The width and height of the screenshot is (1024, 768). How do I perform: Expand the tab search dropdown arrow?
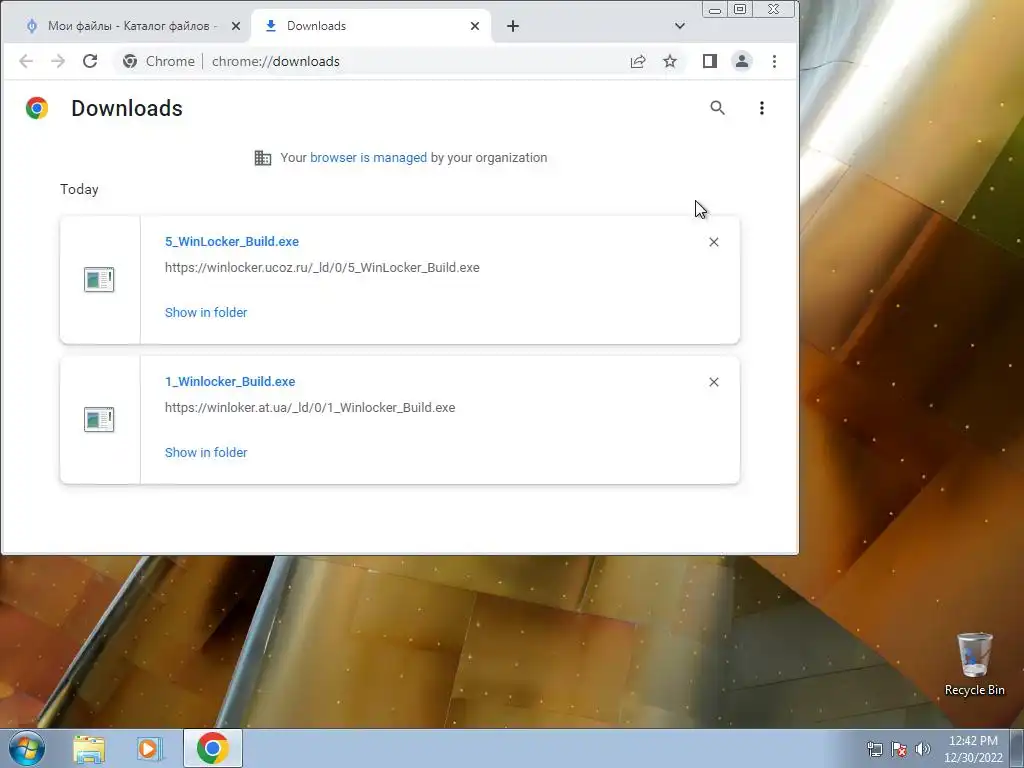point(680,26)
